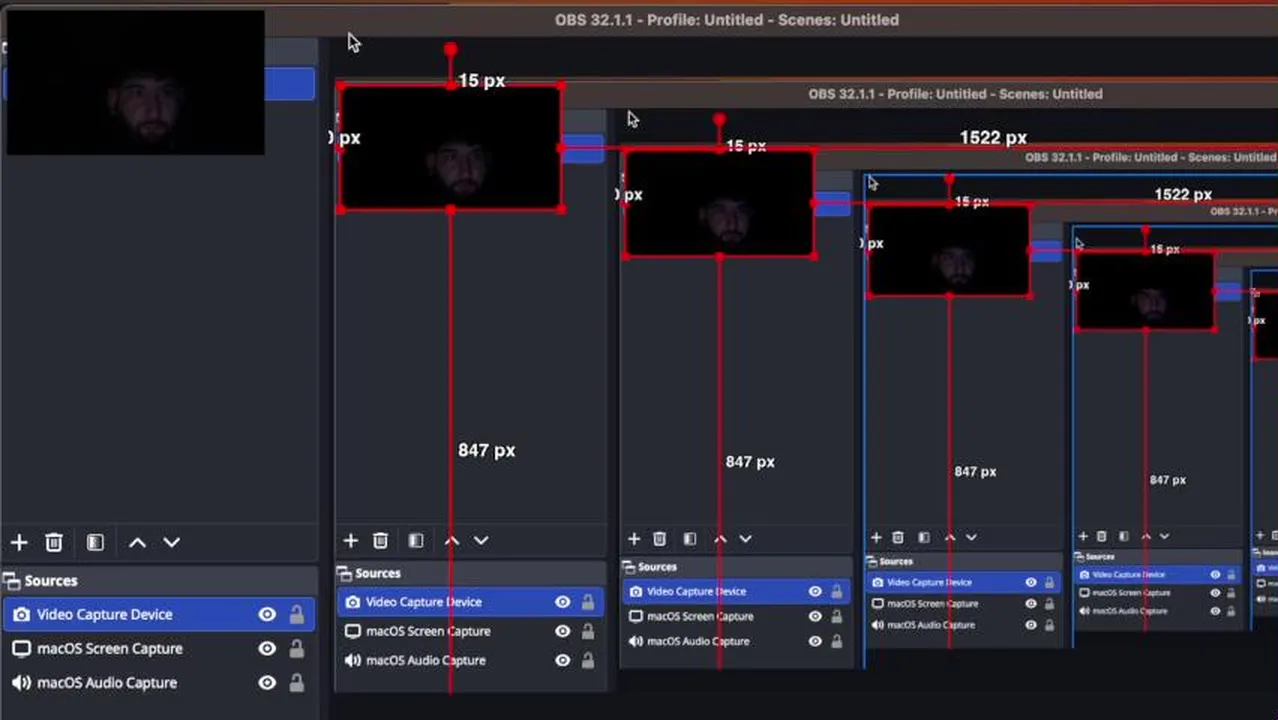Click the unboxed webcam thumbnail in the top corner
The image size is (1278, 720).
tap(135, 82)
